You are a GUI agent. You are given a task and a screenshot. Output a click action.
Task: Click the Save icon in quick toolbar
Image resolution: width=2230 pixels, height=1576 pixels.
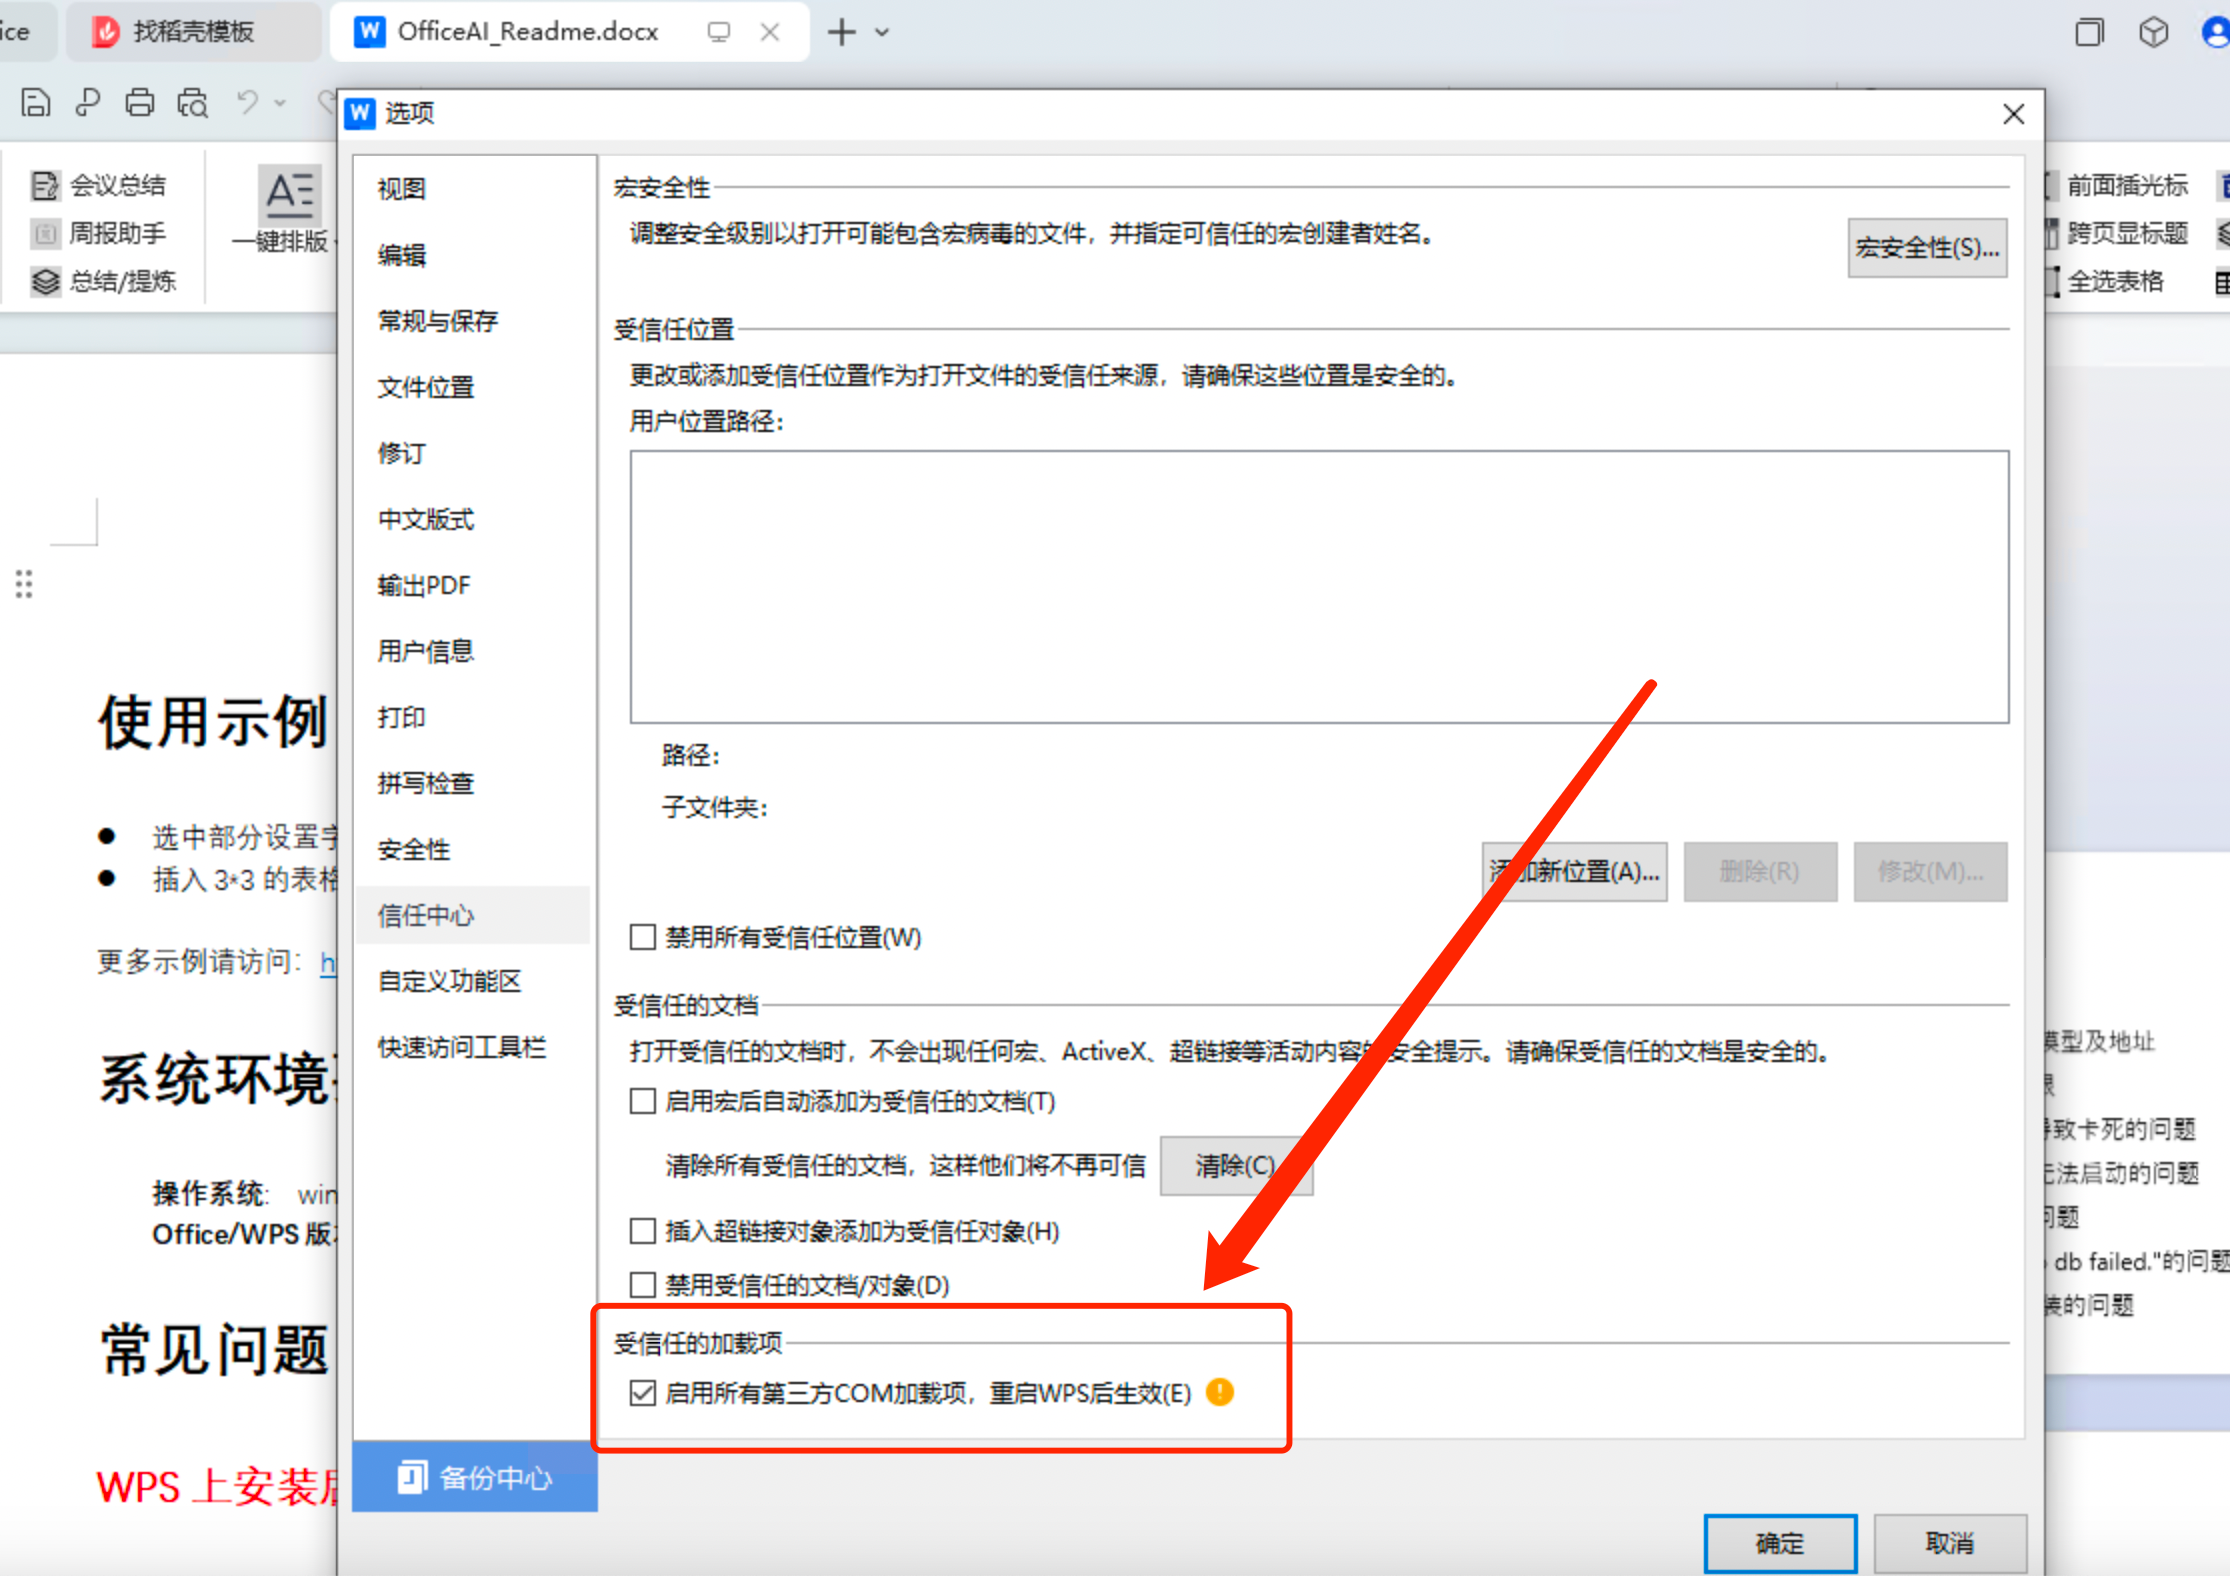(x=36, y=102)
